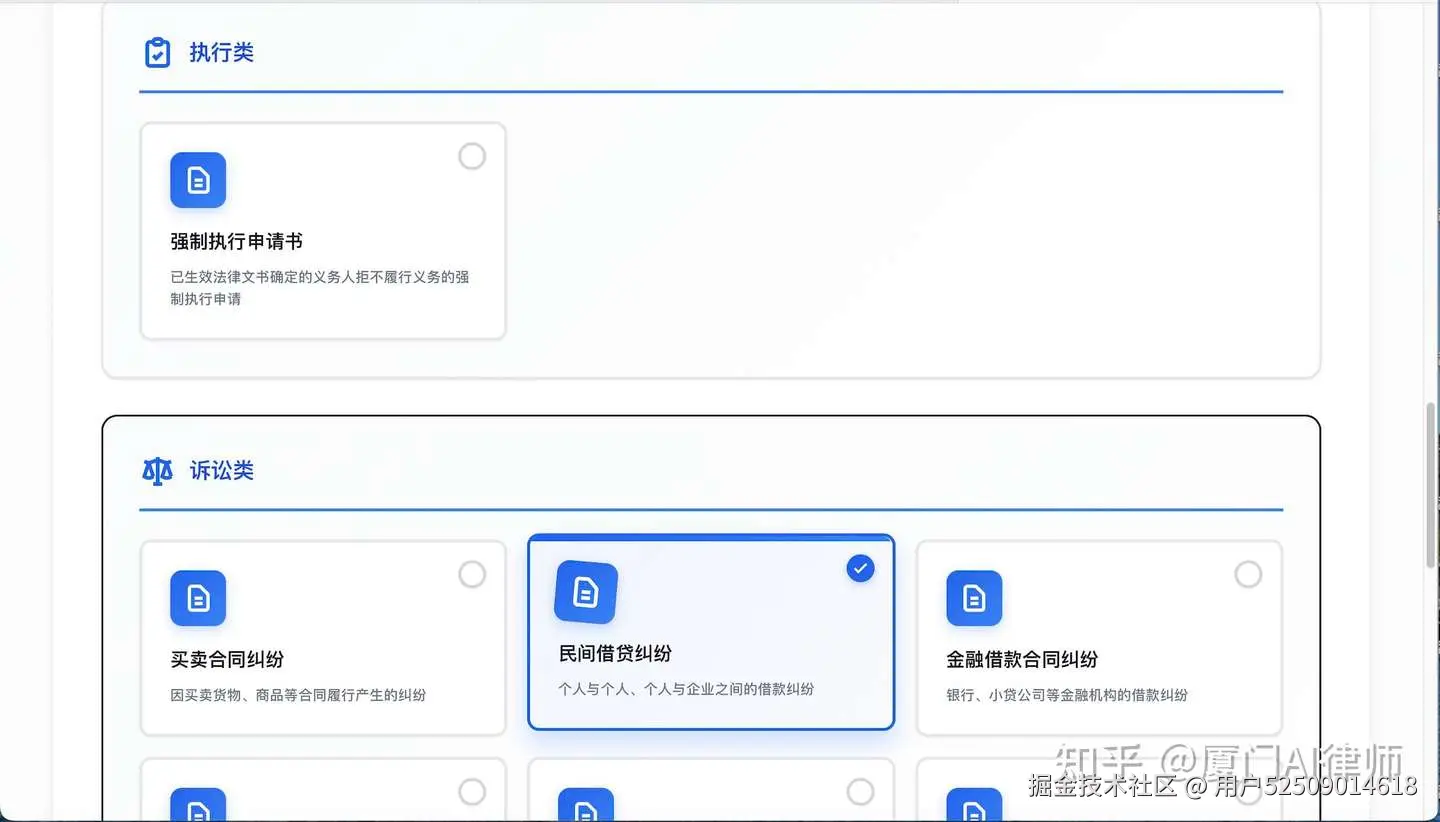This screenshot has width=1440, height=822.
Task: Click description 已生效法律文书确定的义务人拒不履行义务的强制执行申请
Action: point(320,288)
